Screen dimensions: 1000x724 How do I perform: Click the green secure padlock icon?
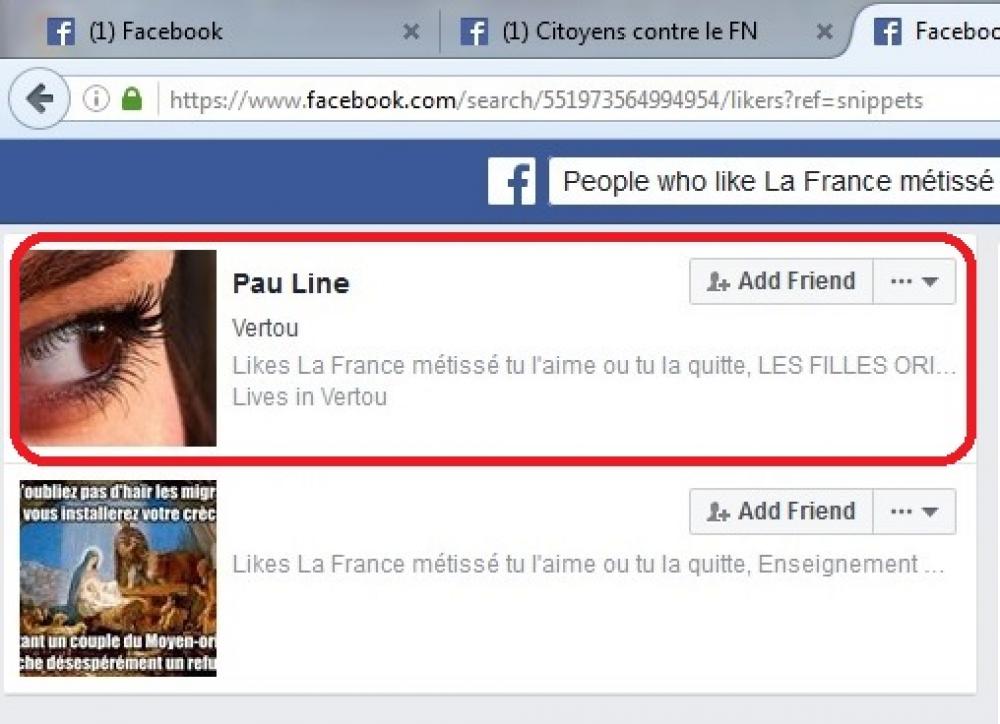(132, 99)
